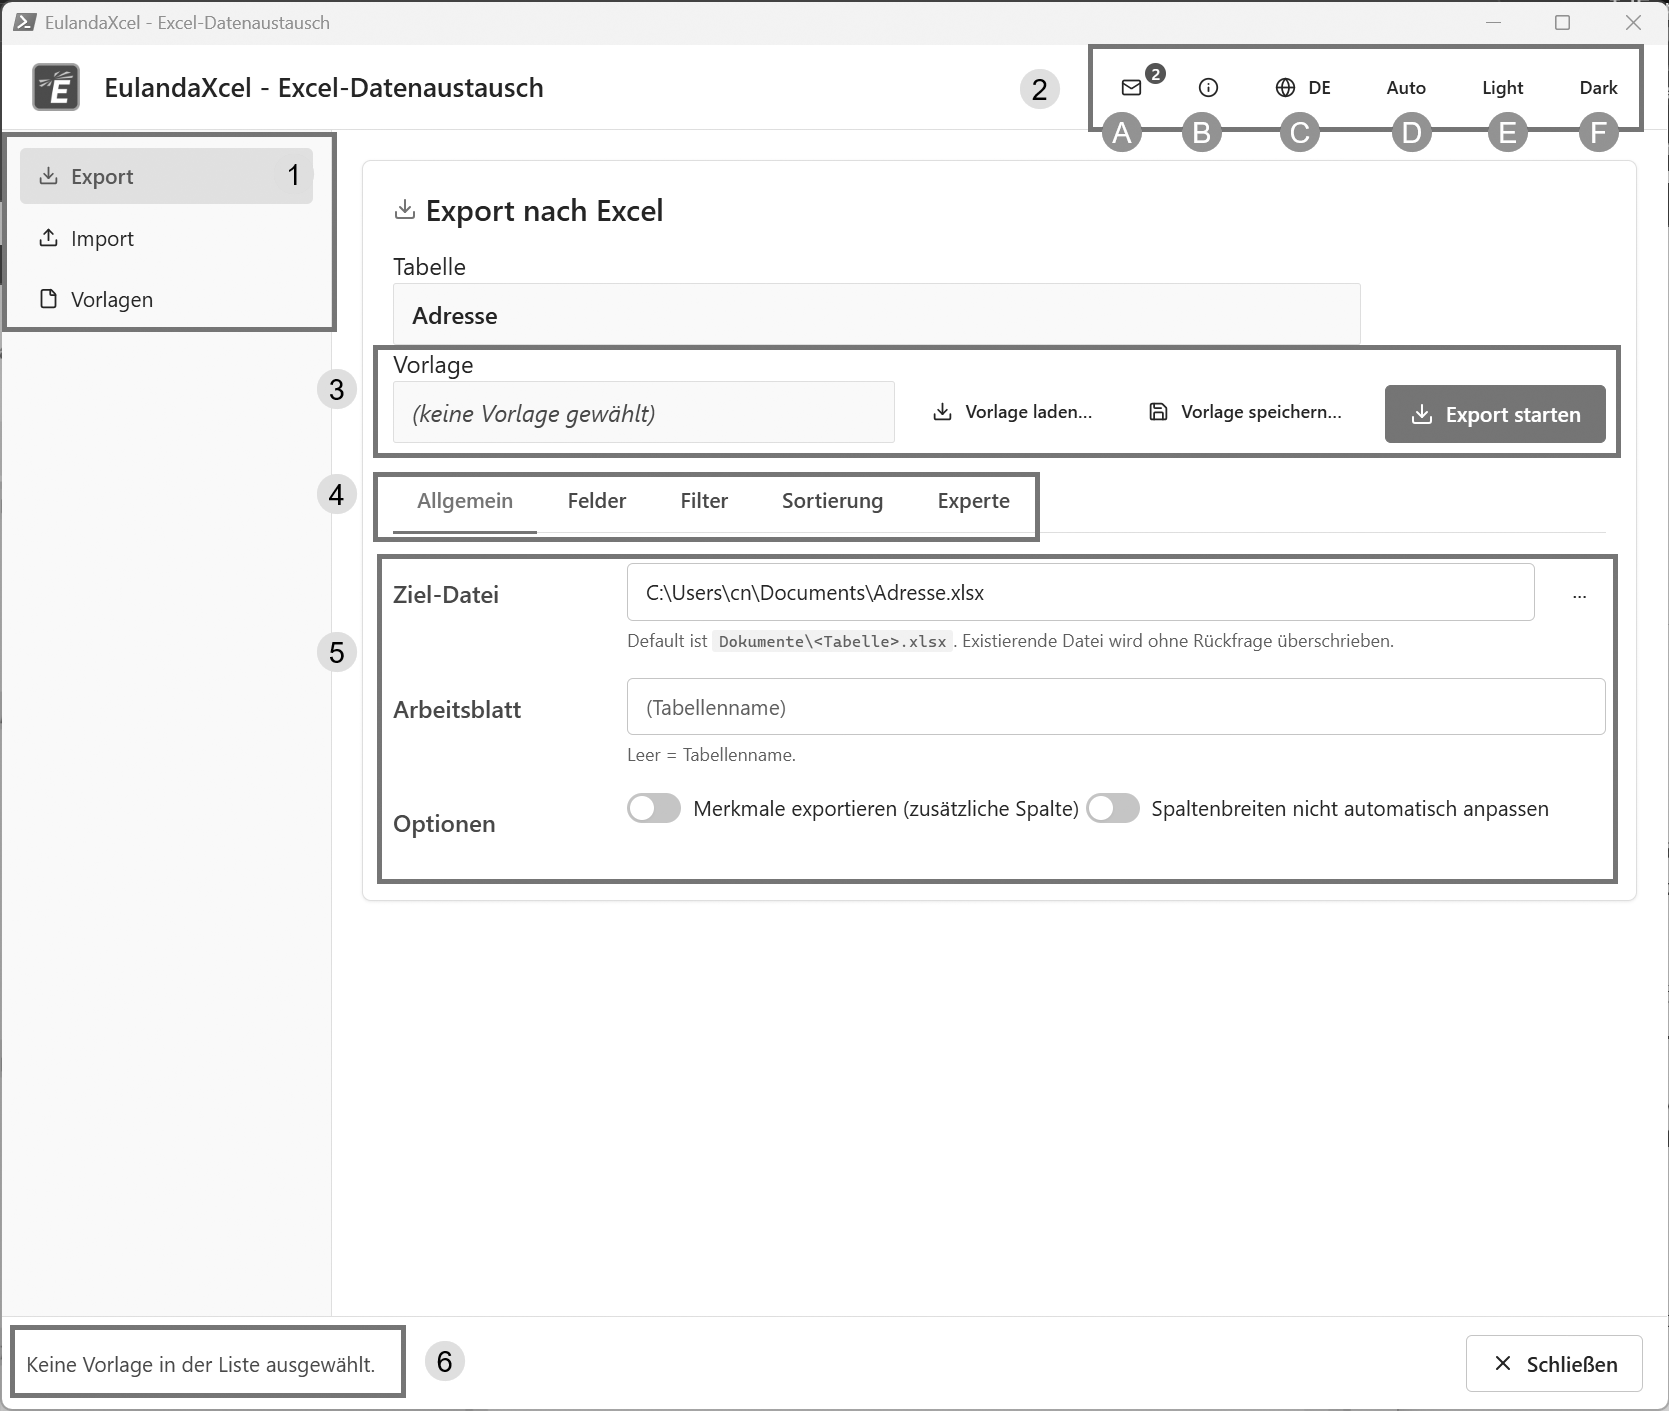Browse target file with ellipsis button
Image resolution: width=1669 pixels, height=1411 pixels.
coord(1579,594)
